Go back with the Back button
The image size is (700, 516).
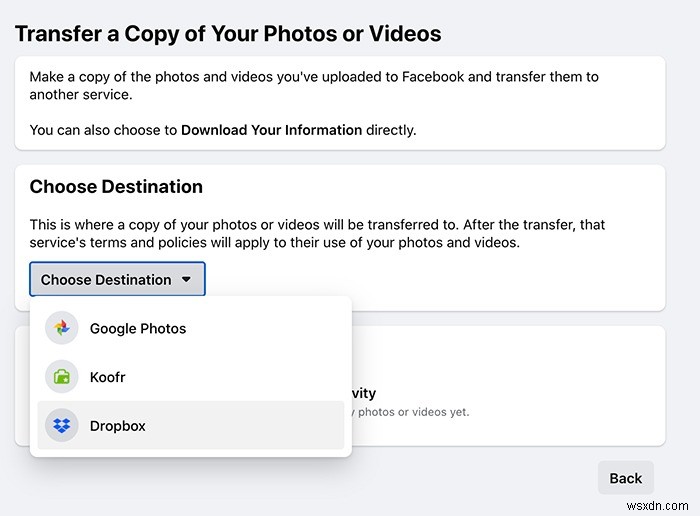pos(626,478)
